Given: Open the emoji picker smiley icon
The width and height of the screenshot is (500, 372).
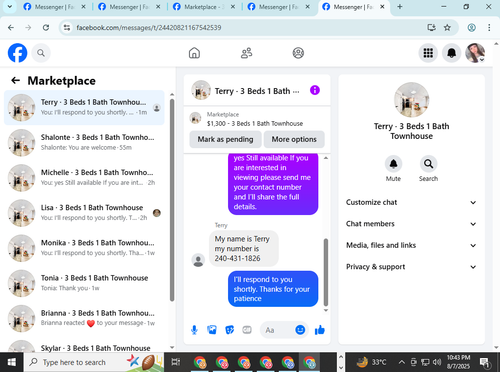Looking at the screenshot, I should click(300, 330).
